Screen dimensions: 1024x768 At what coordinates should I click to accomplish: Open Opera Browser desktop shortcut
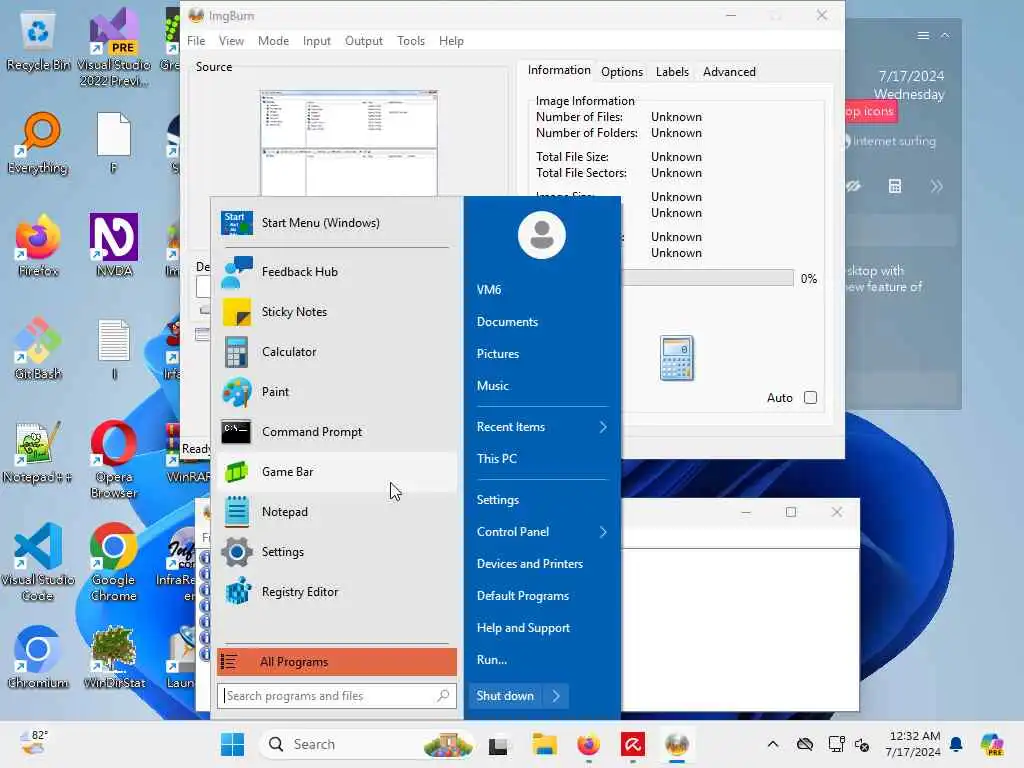[x=114, y=458]
